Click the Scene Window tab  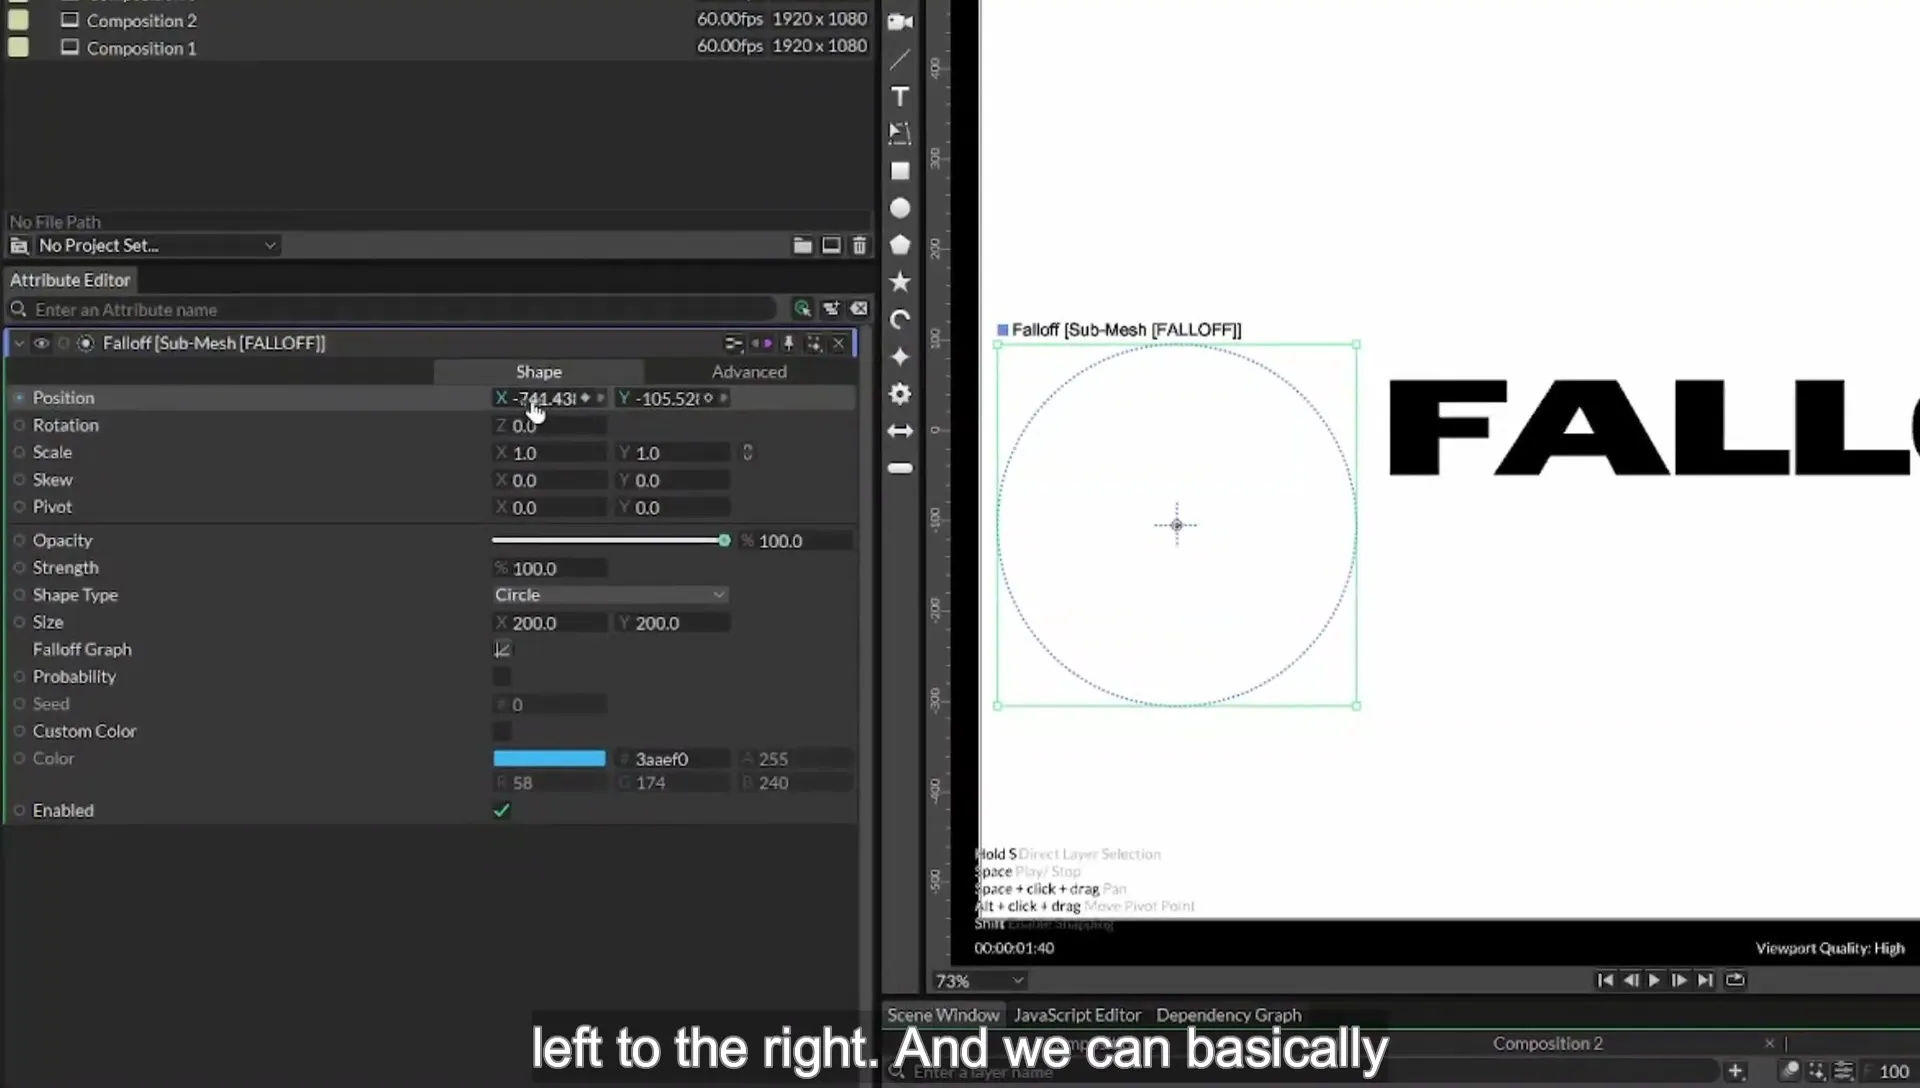tap(943, 1015)
